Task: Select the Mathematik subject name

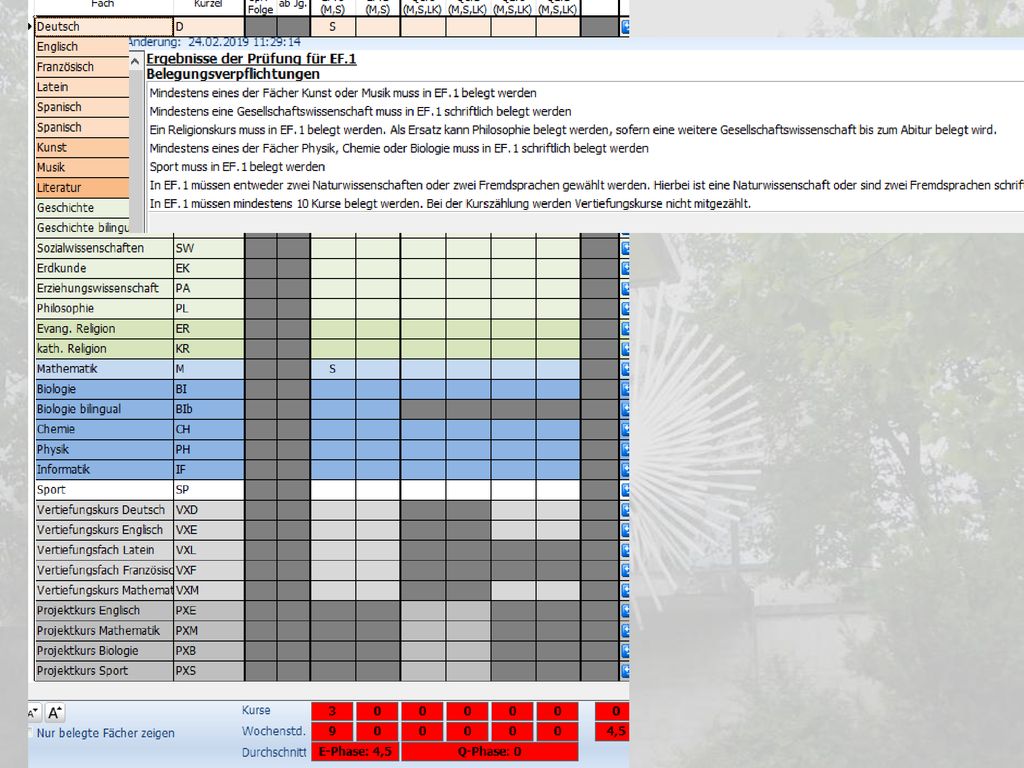Action: (x=104, y=369)
